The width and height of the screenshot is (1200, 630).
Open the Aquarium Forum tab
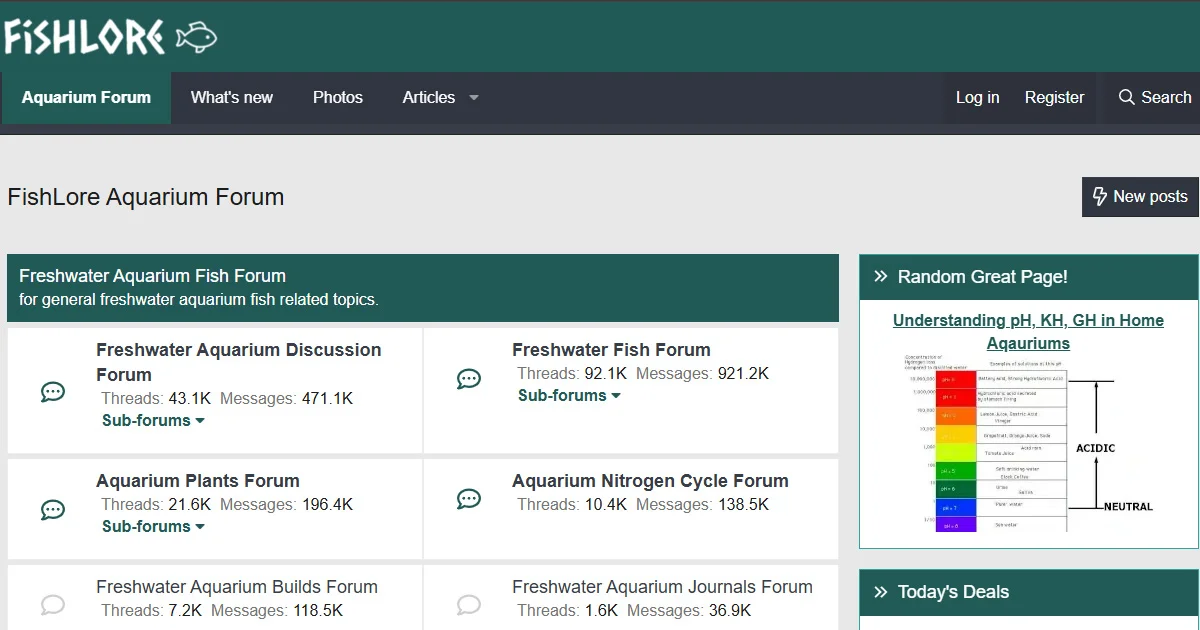tap(86, 98)
